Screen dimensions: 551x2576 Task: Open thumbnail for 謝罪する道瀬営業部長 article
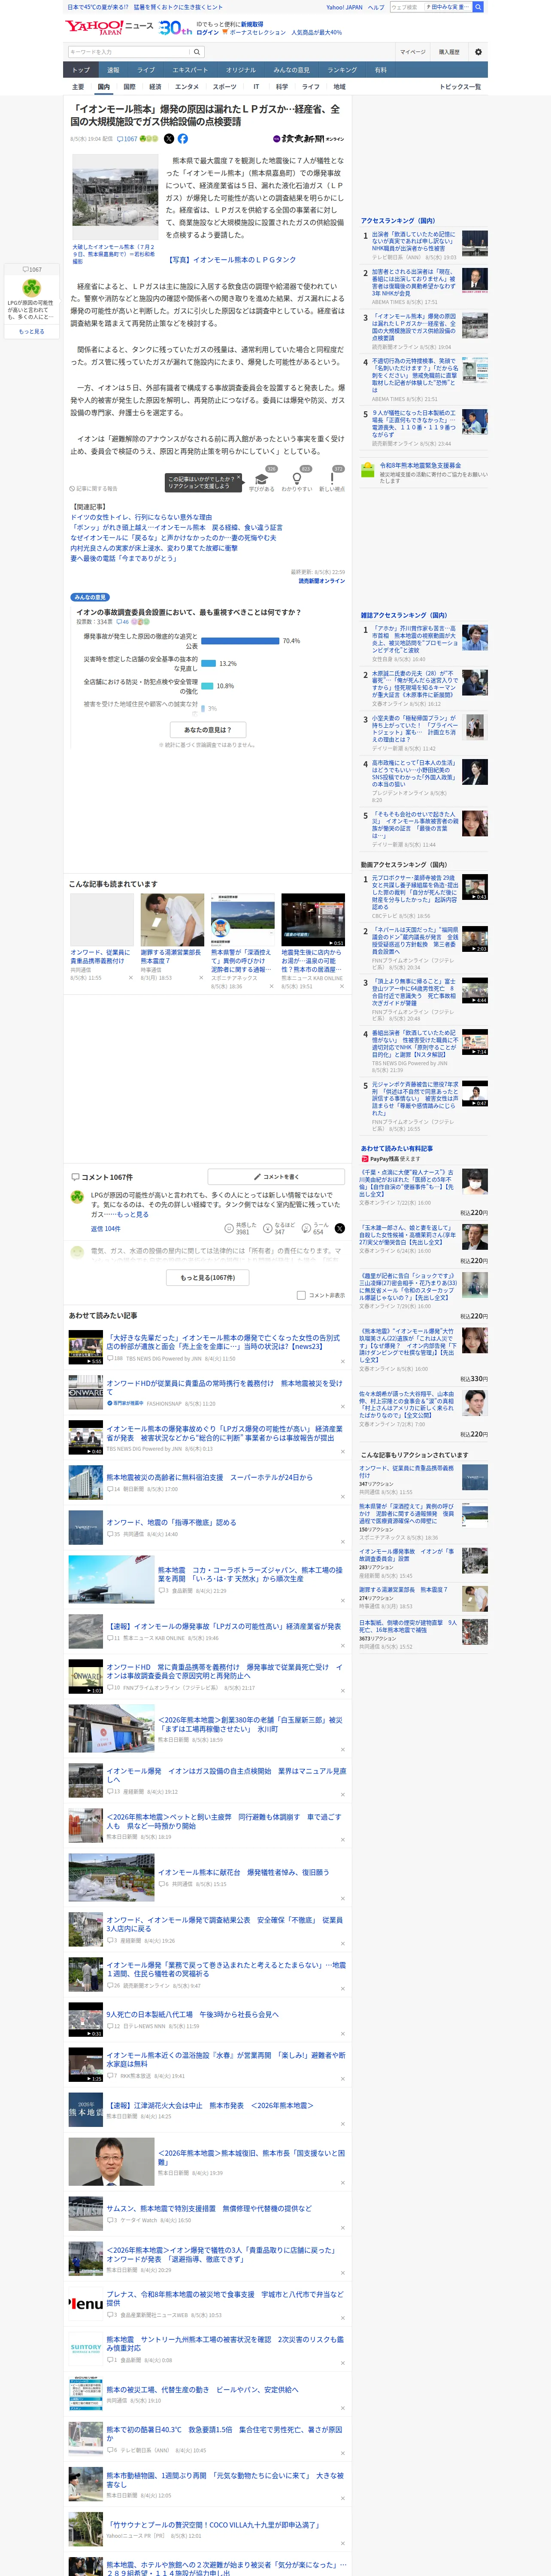pos(172,920)
